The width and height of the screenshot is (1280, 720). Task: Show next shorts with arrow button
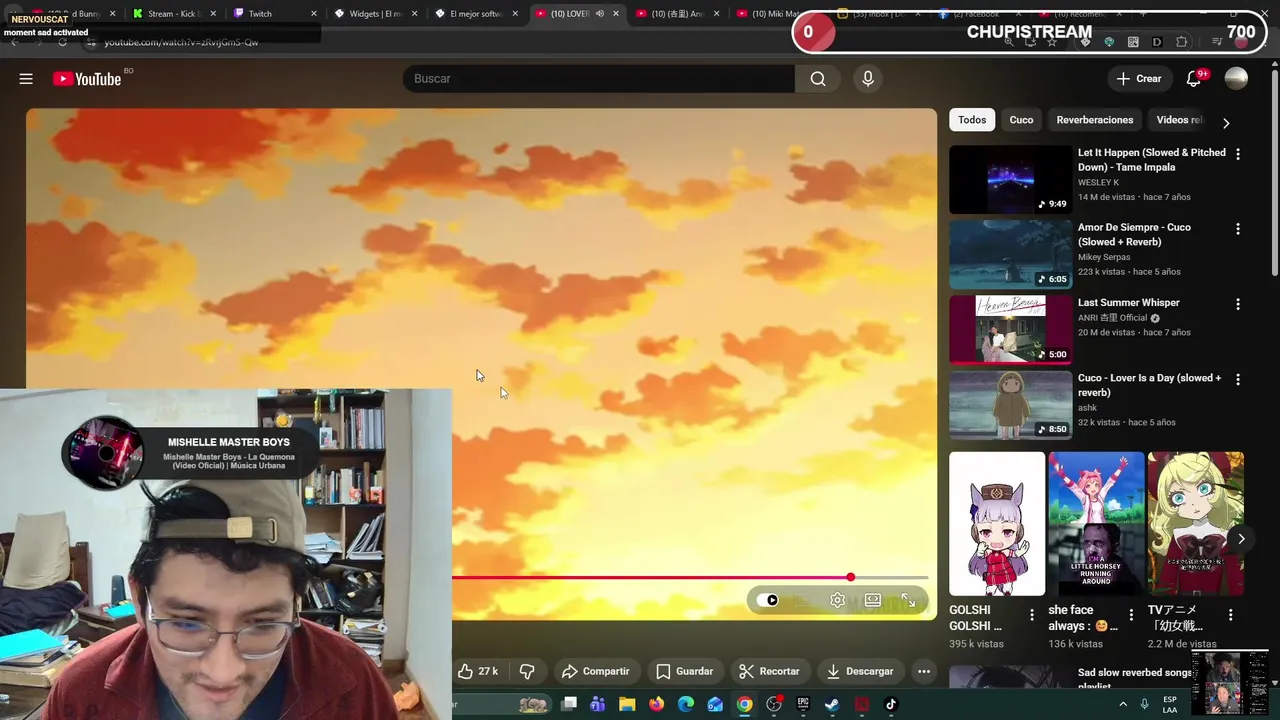click(1241, 538)
